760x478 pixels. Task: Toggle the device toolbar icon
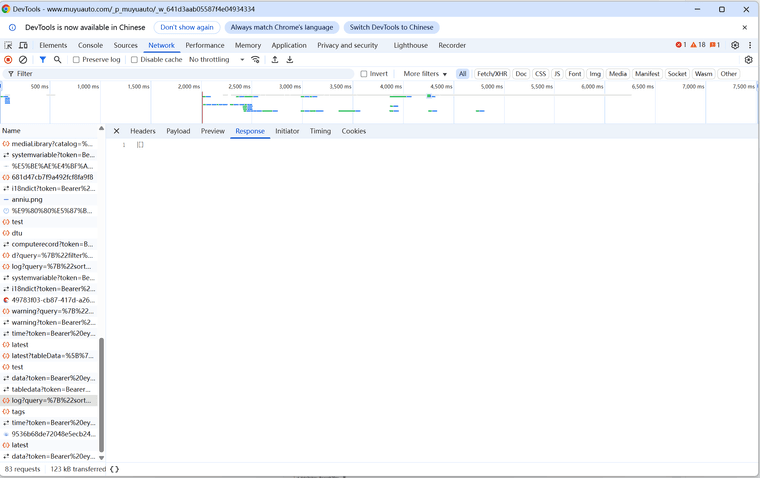point(23,45)
